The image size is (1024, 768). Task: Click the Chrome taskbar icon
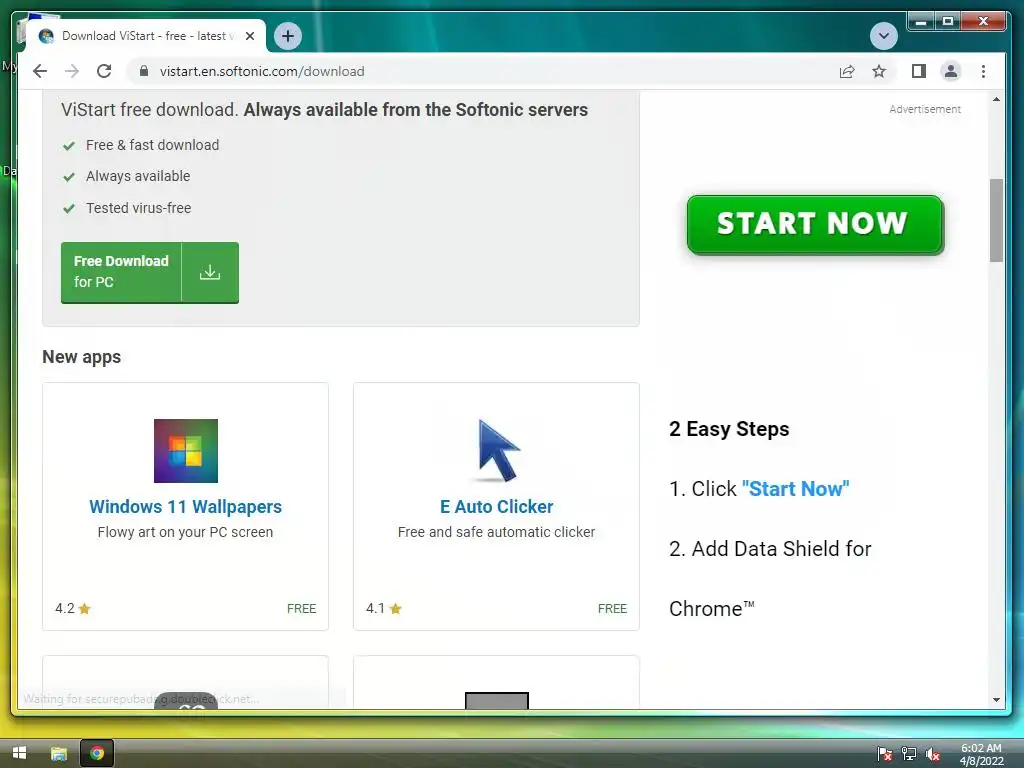(x=97, y=753)
